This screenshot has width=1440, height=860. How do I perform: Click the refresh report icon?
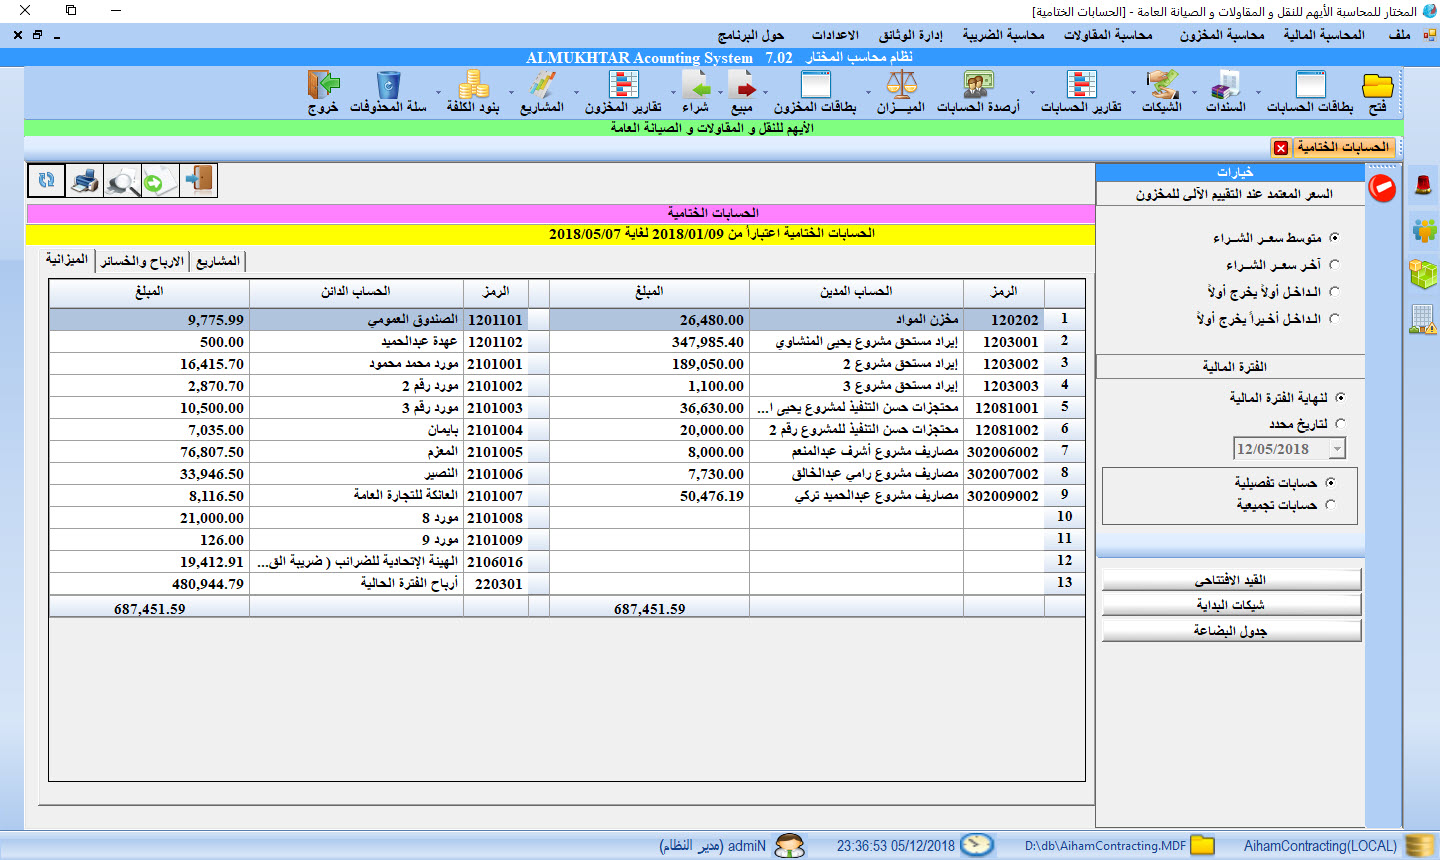[46, 181]
